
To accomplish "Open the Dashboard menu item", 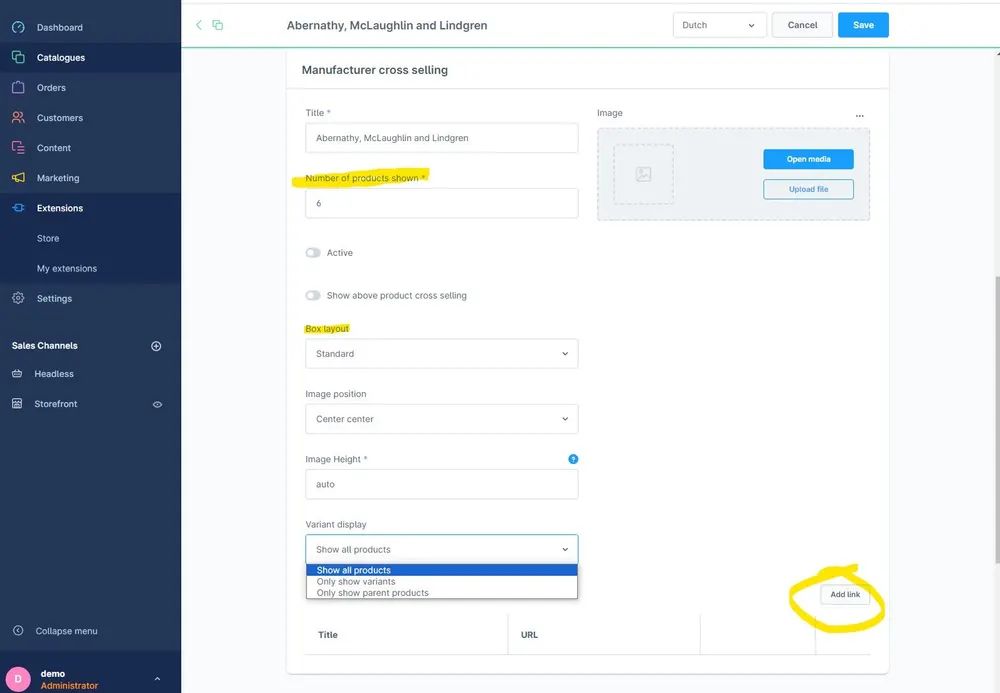I will coord(60,27).
